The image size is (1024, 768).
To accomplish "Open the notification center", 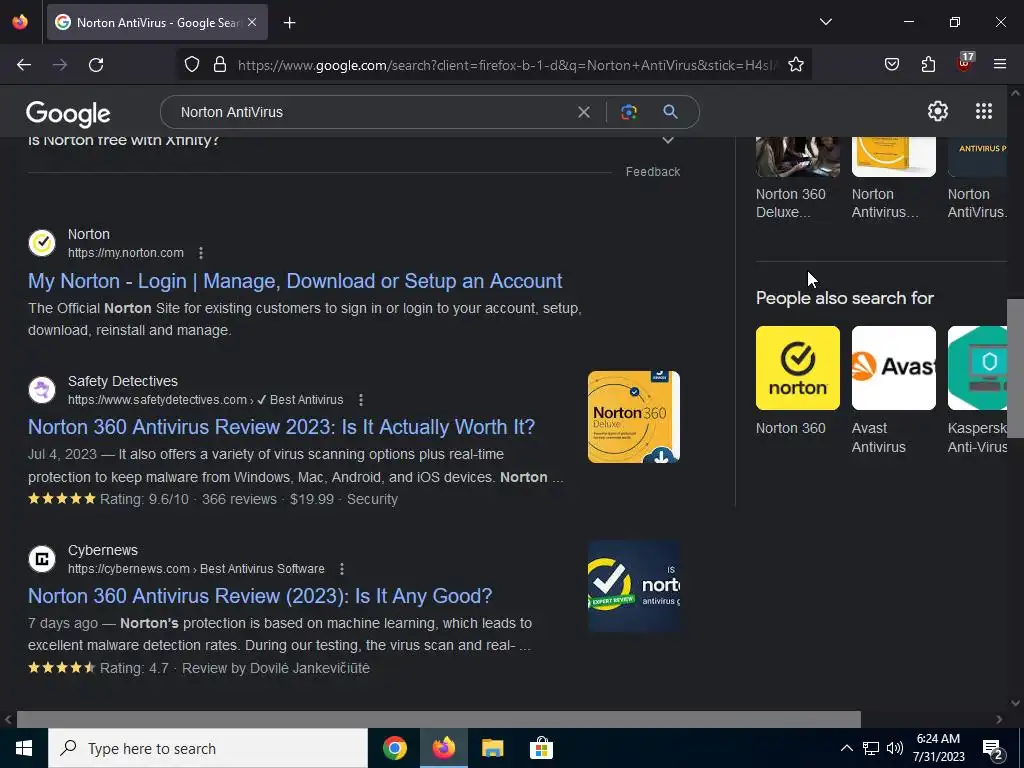I will pyautogui.click(x=993, y=749).
